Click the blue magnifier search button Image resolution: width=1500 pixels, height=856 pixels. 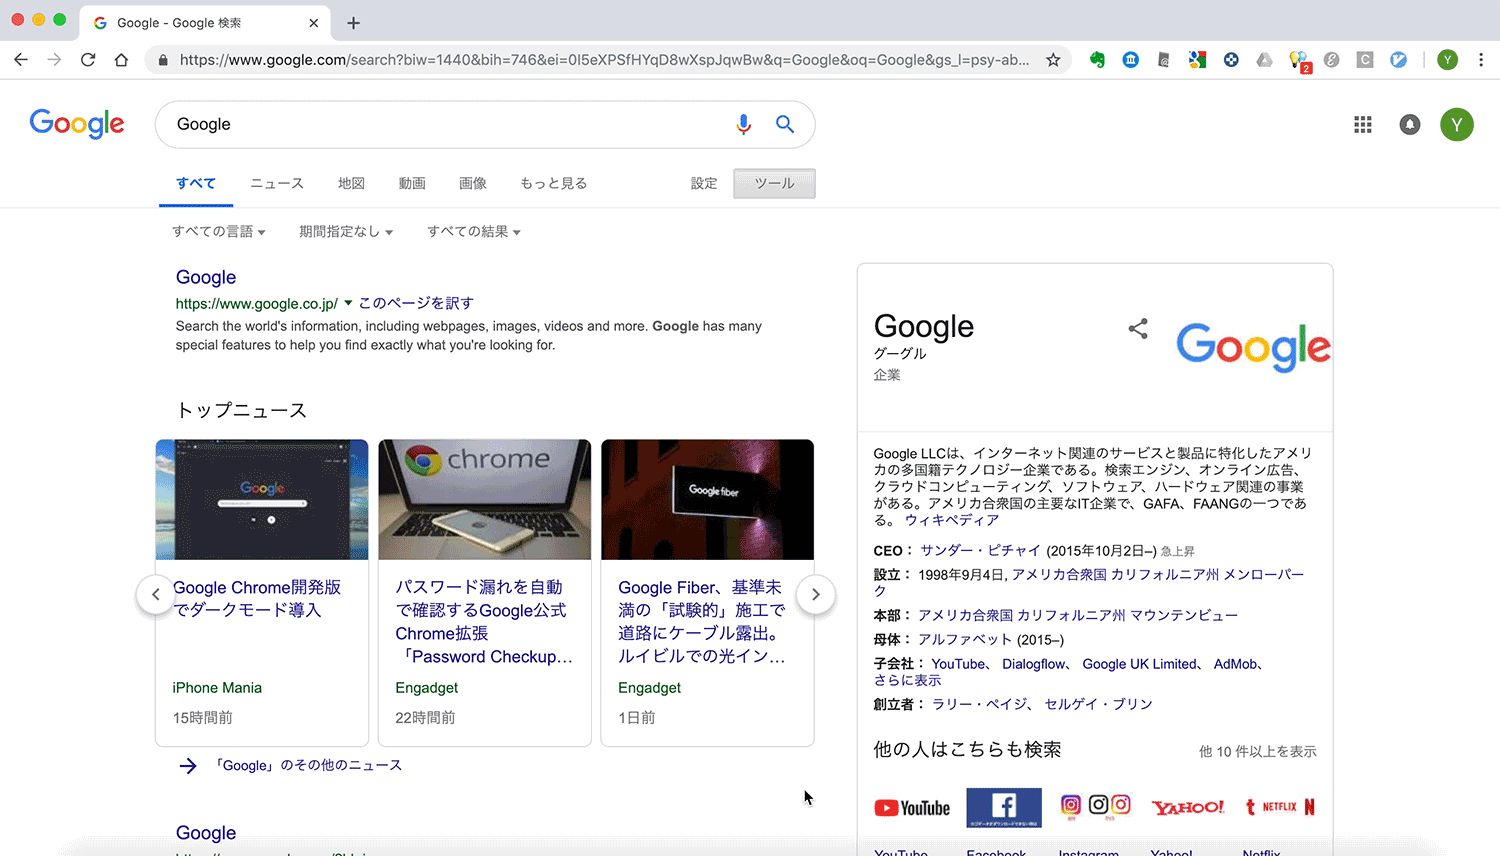point(785,124)
